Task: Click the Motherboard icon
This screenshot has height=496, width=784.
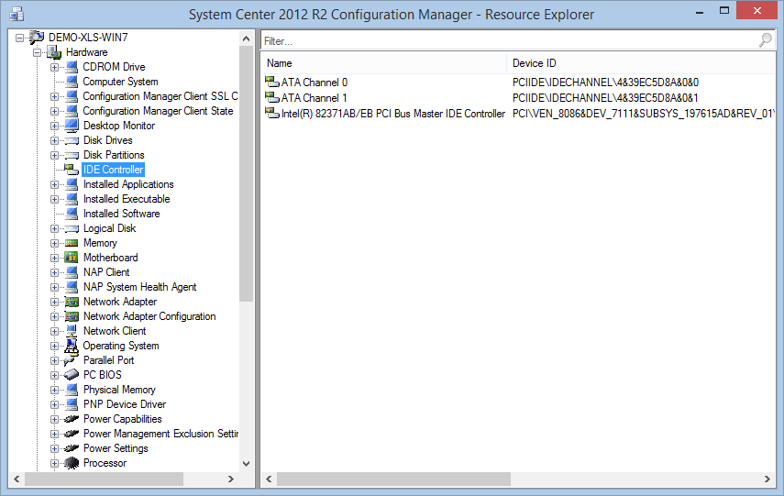Action: 72,258
